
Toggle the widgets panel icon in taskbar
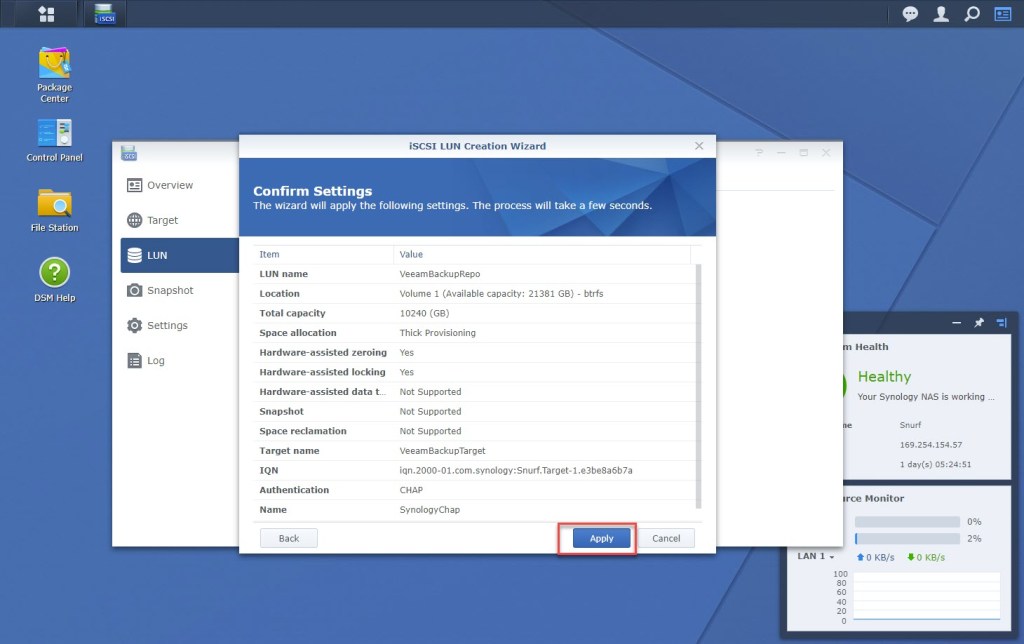1003,14
